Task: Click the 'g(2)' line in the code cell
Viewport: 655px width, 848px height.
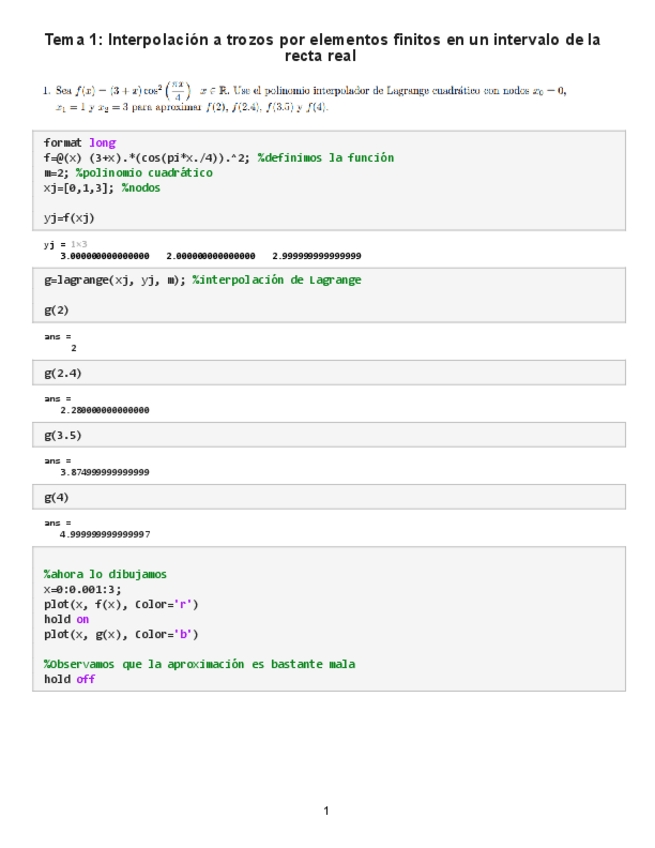Action: click(x=56, y=310)
